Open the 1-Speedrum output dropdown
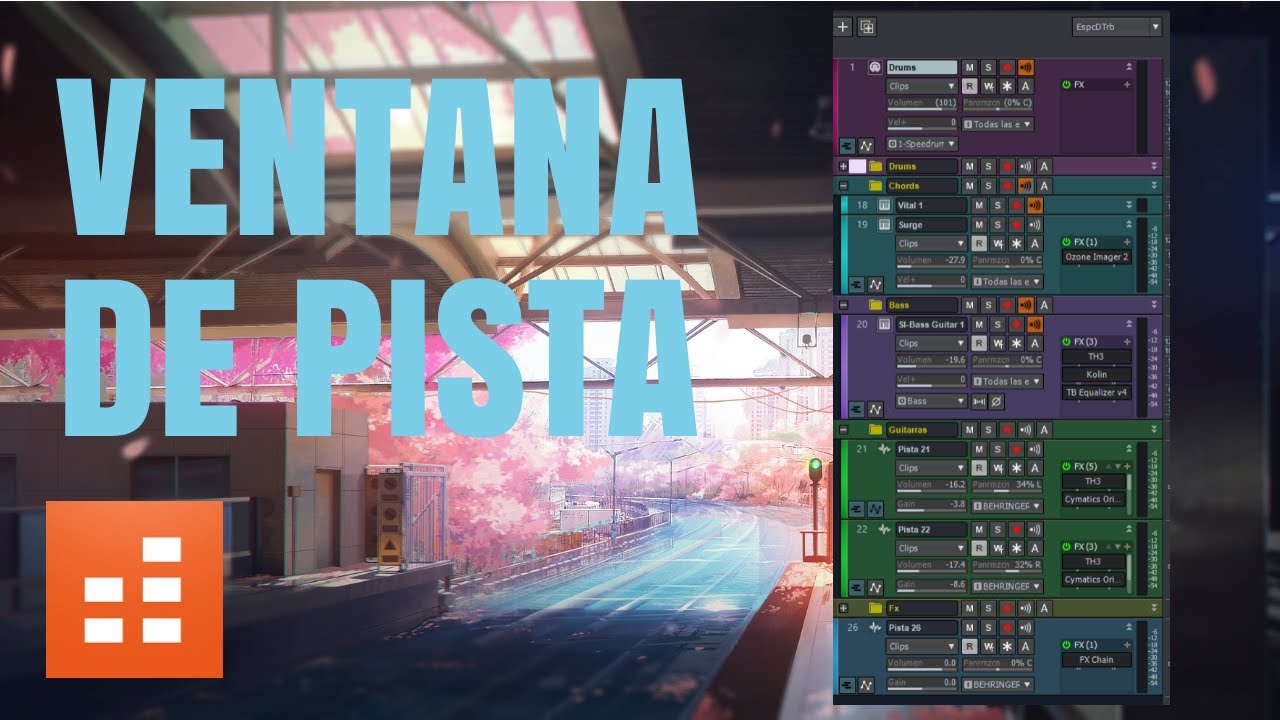 click(x=923, y=144)
